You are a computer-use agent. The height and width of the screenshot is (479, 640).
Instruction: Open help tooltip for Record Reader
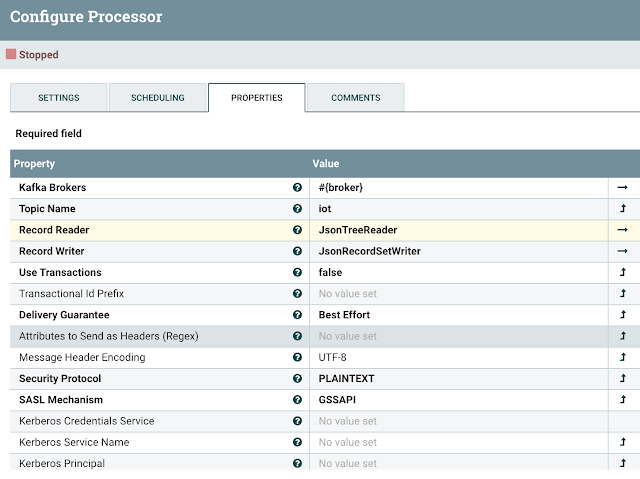[x=297, y=230]
